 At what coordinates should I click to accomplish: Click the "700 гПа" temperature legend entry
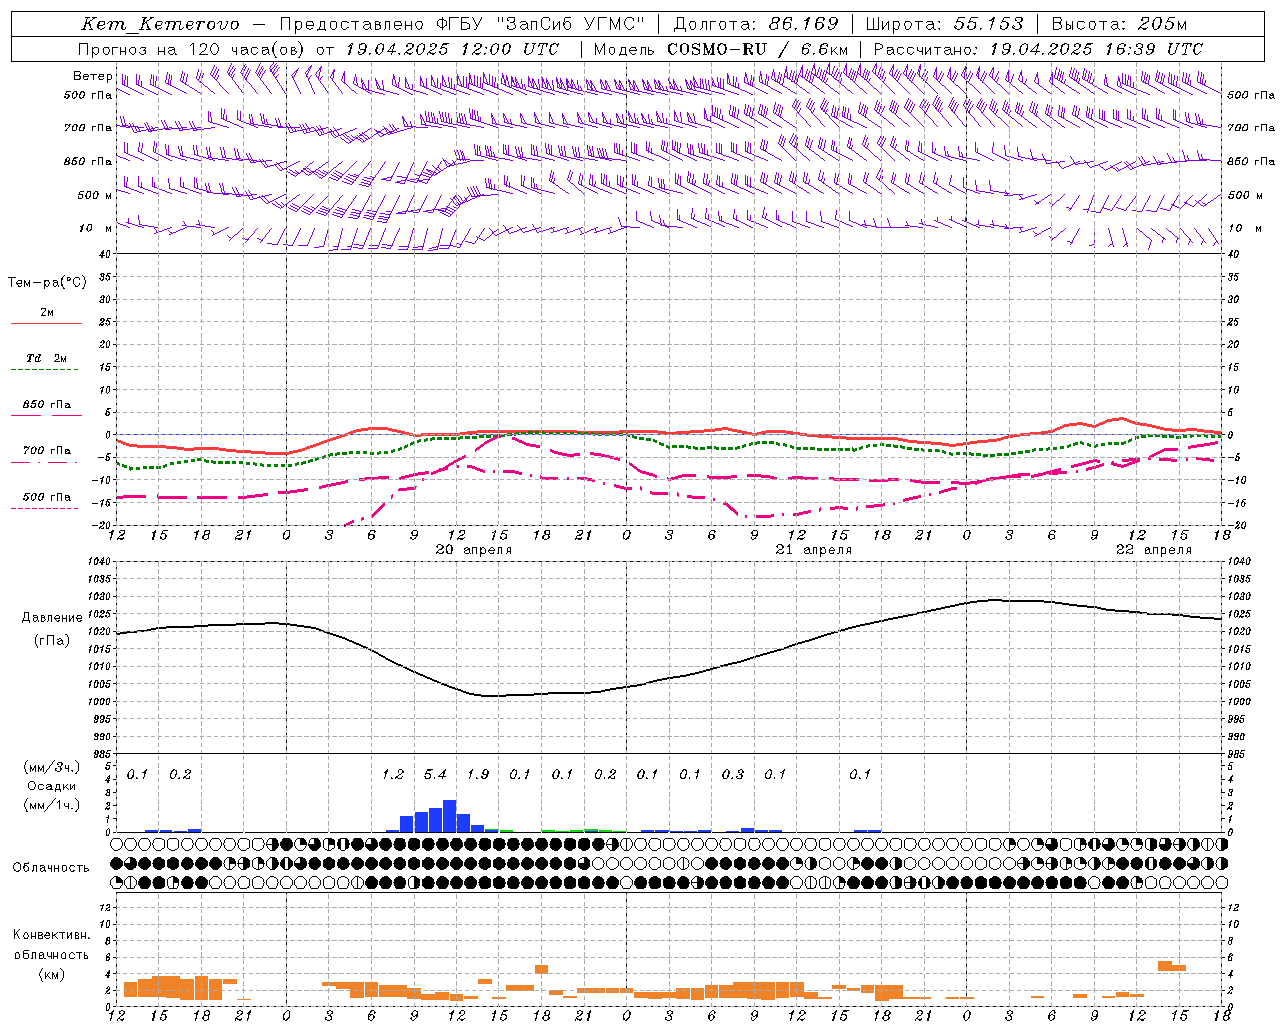click(x=46, y=450)
